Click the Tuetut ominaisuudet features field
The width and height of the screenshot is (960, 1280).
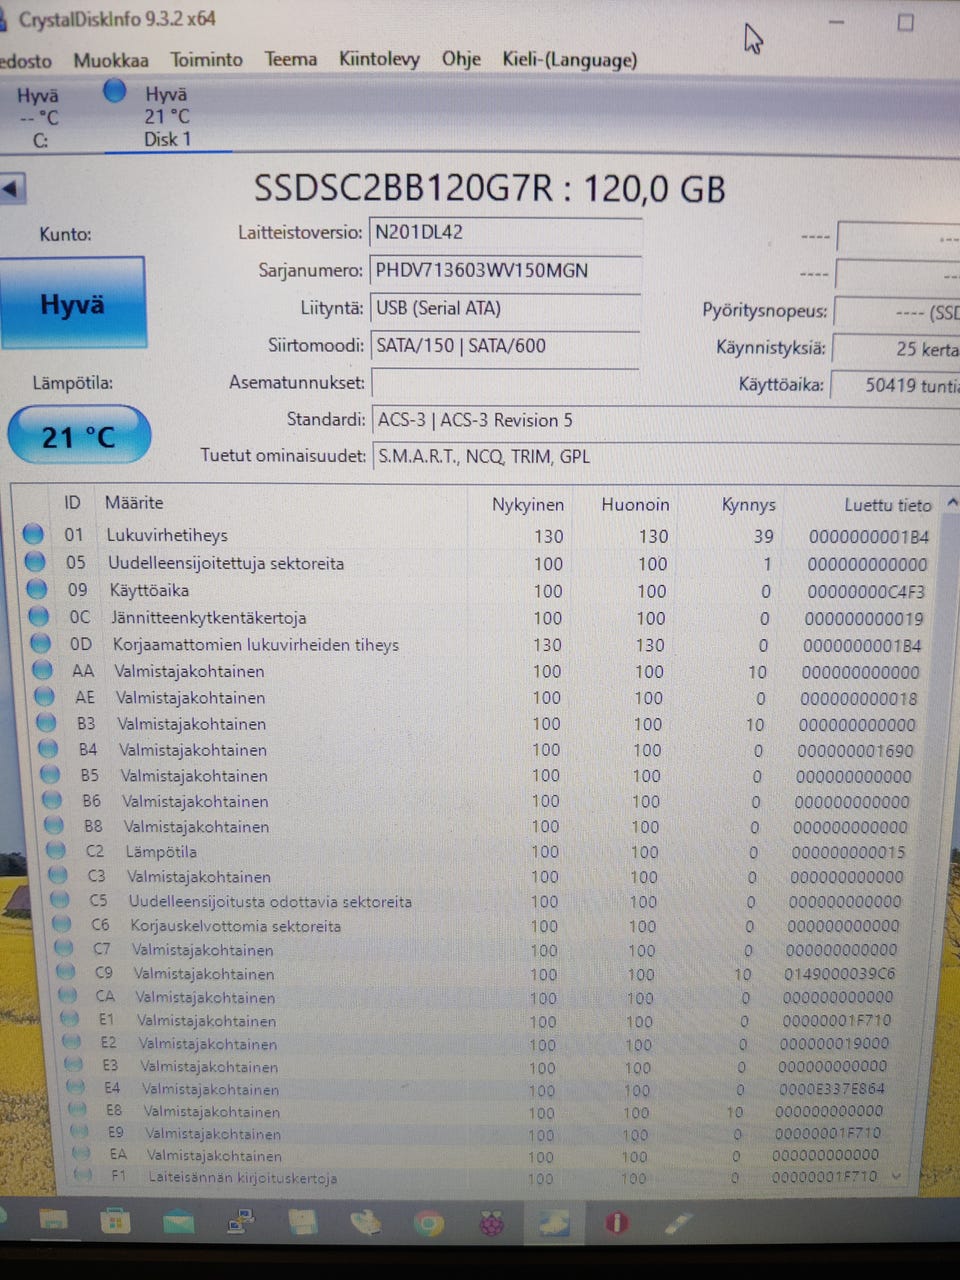click(665, 457)
